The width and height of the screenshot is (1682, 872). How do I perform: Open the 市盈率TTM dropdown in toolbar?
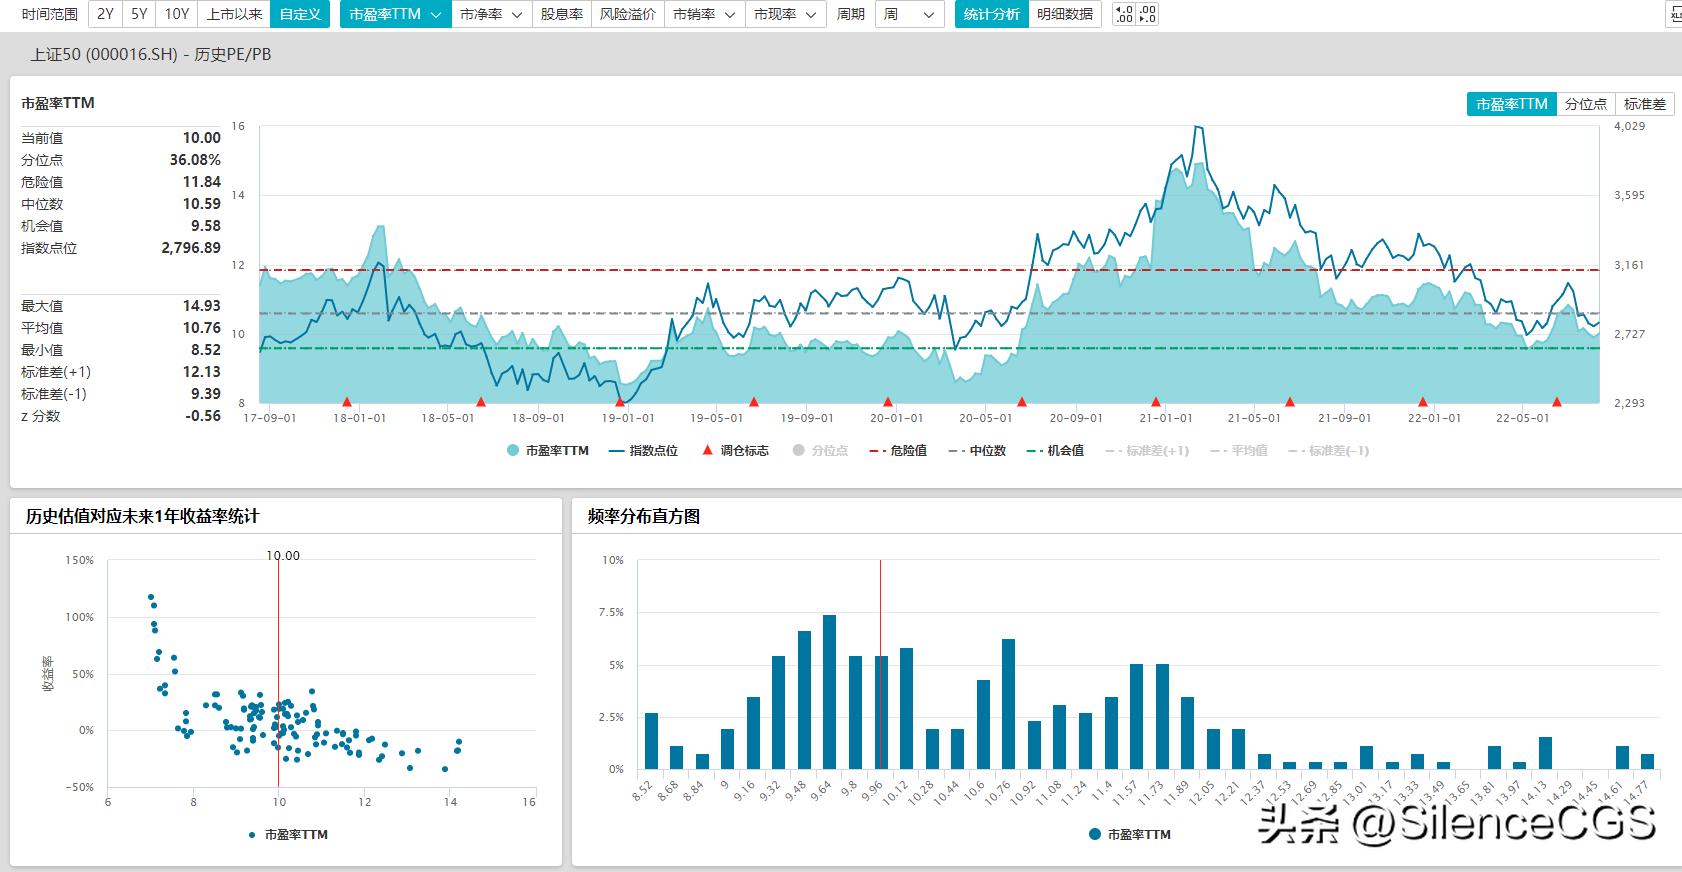tap(395, 14)
